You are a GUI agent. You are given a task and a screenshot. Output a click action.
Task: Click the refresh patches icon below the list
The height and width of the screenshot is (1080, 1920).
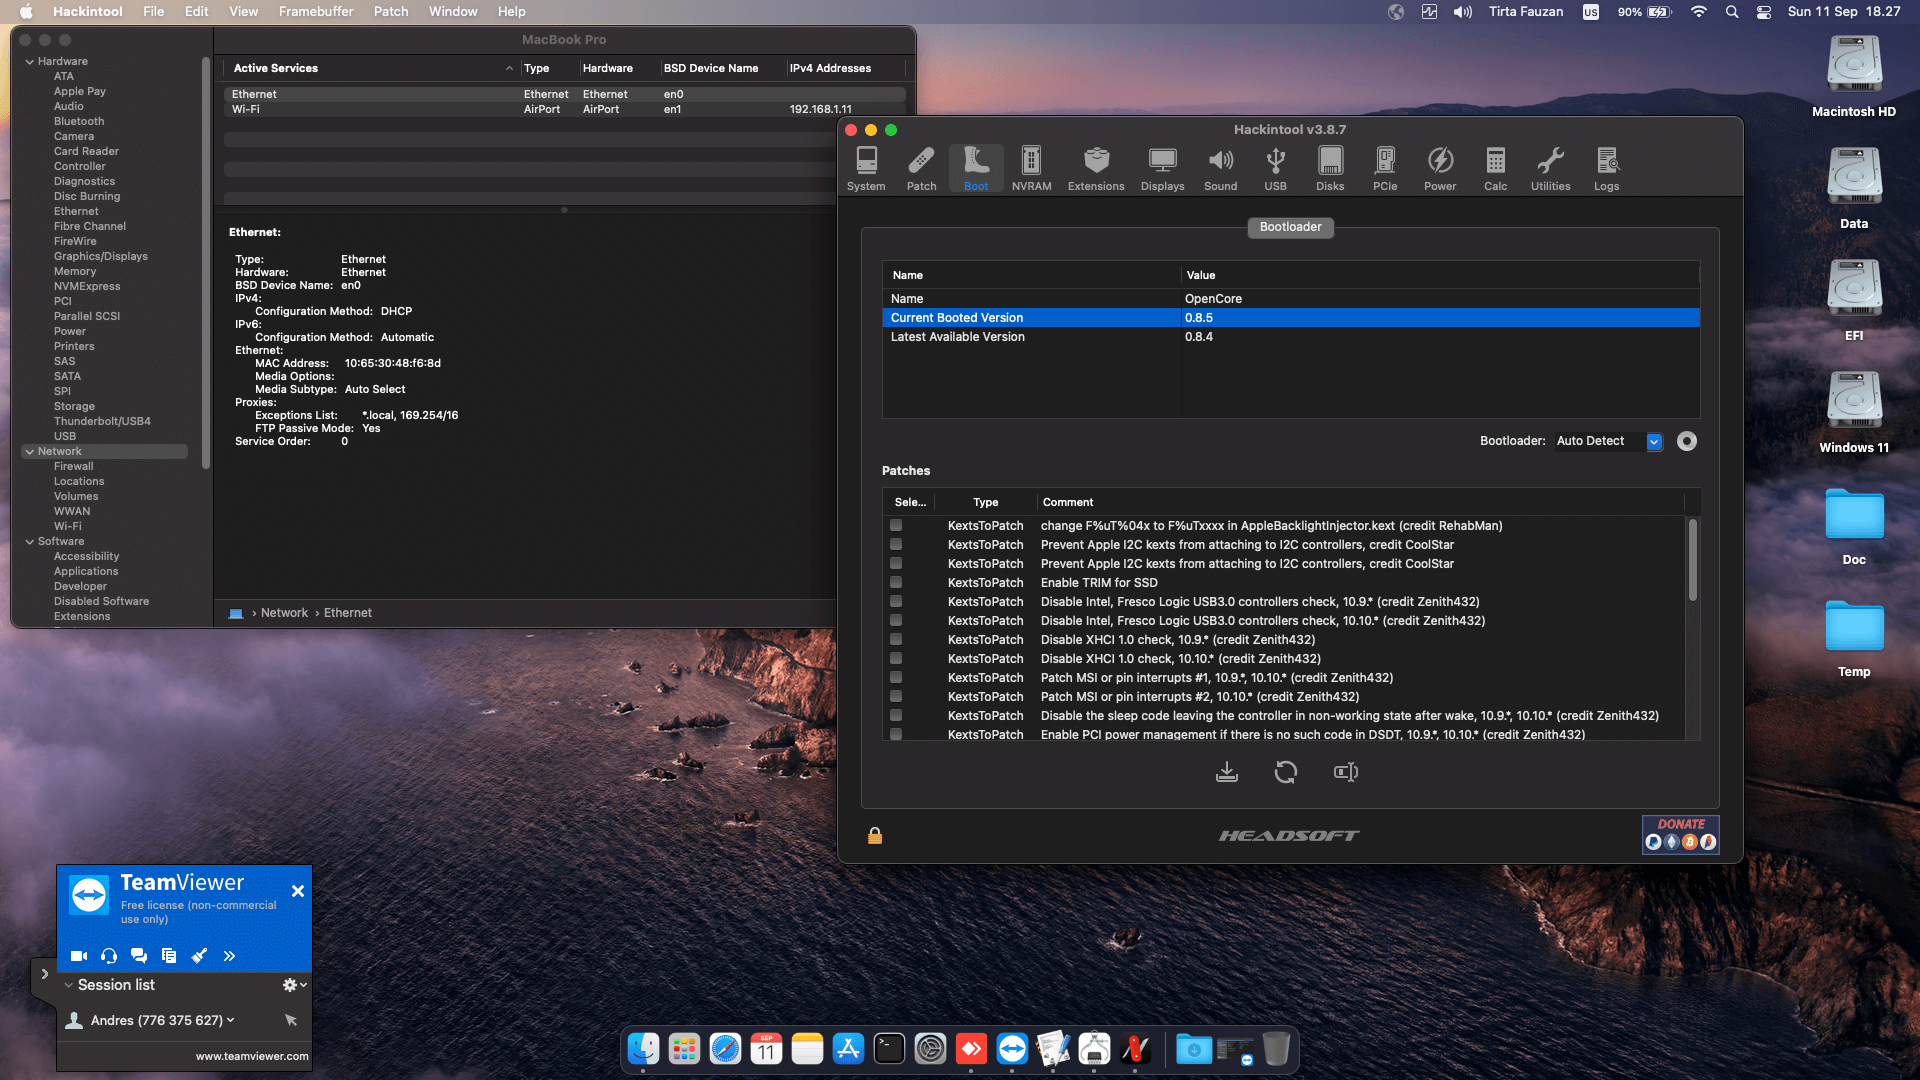point(1286,772)
